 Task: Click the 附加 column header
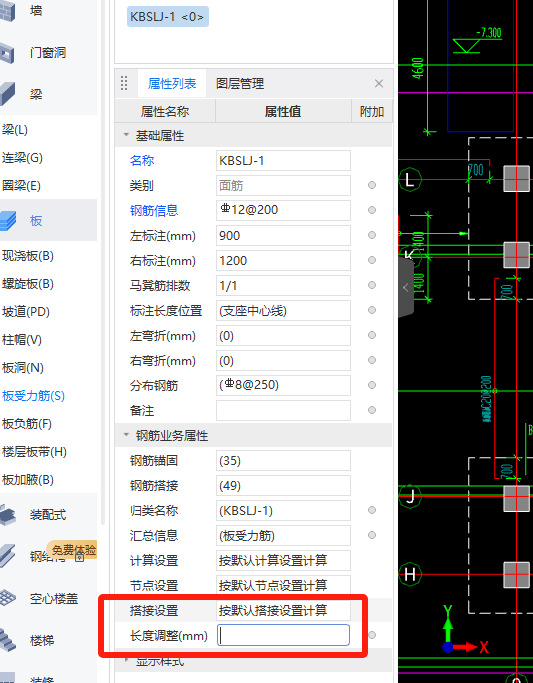click(x=372, y=112)
